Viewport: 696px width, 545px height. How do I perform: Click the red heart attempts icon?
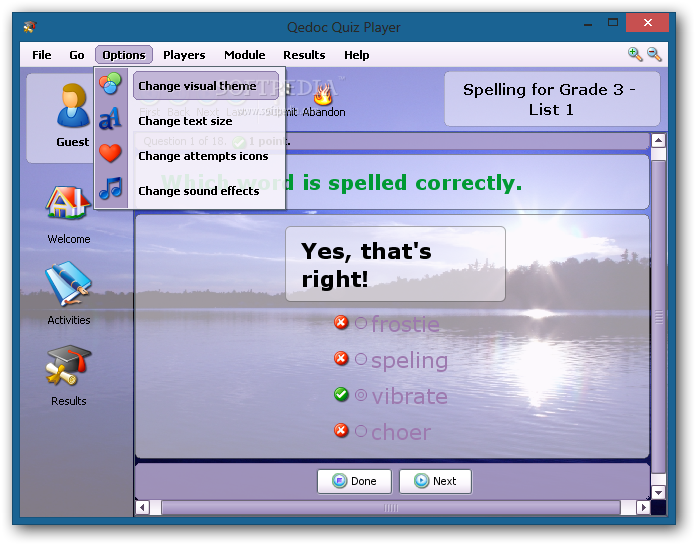coord(110,153)
